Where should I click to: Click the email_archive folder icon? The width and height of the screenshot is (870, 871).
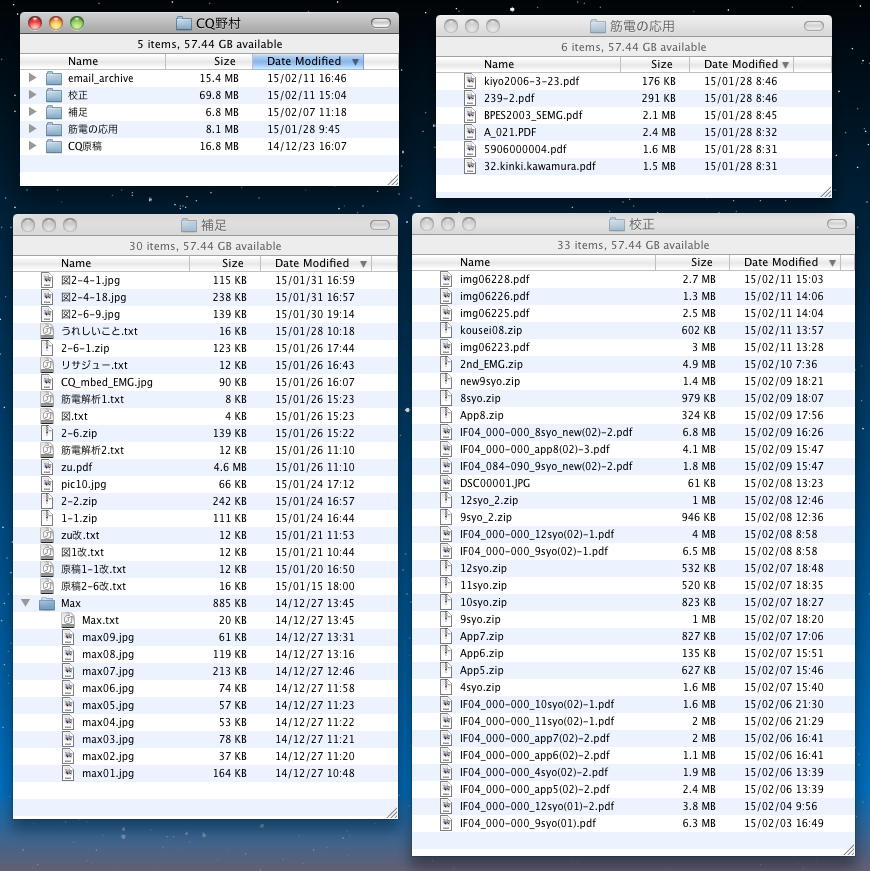(x=54, y=78)
